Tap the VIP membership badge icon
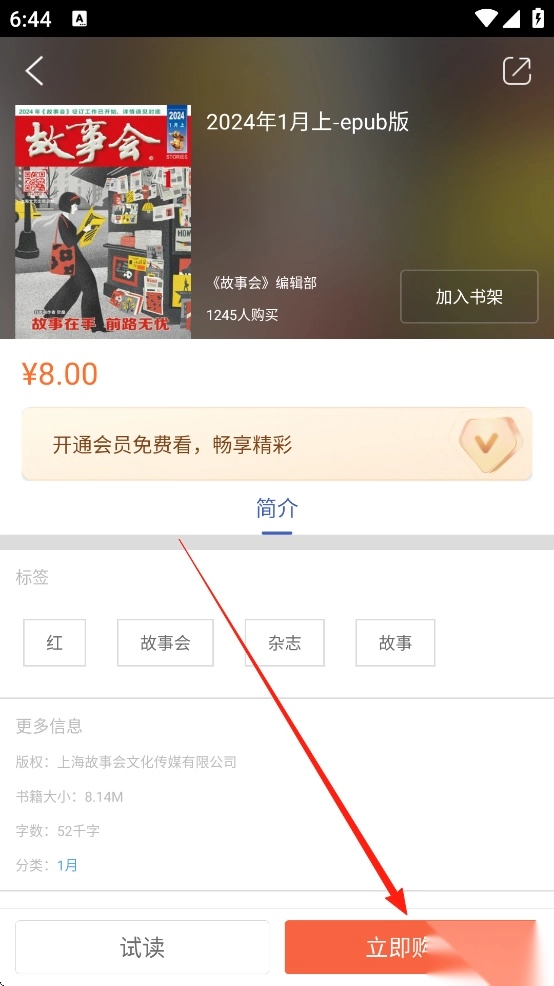554x986 pixels. pyautogui.click(x=487, y=444)
